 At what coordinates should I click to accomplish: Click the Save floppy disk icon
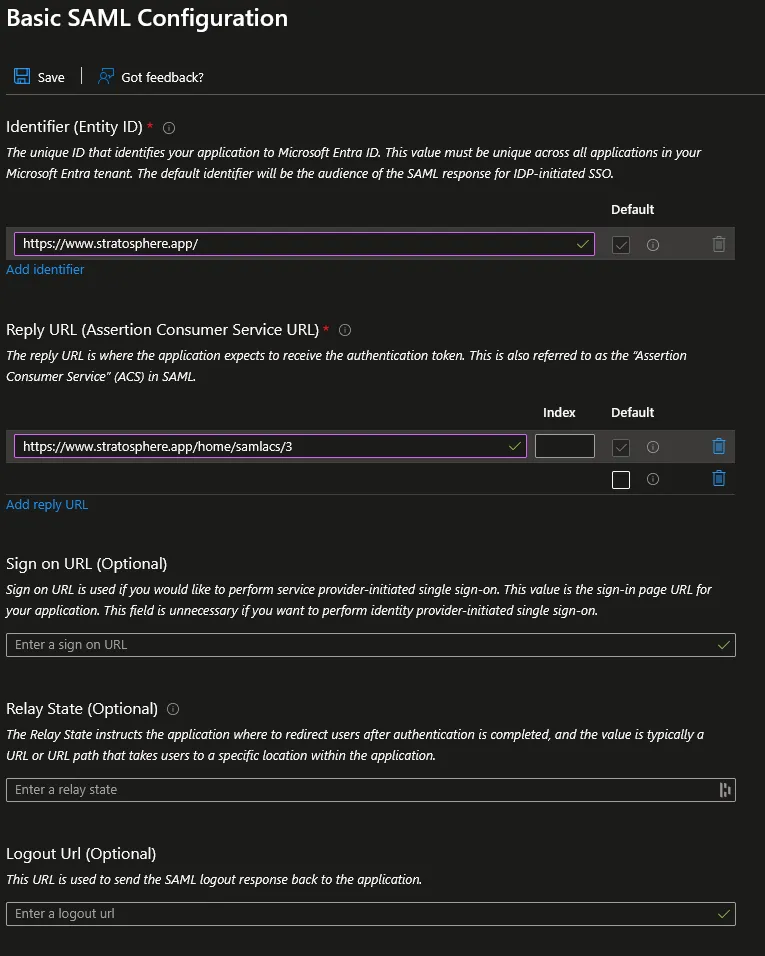[x=22, y=76]
